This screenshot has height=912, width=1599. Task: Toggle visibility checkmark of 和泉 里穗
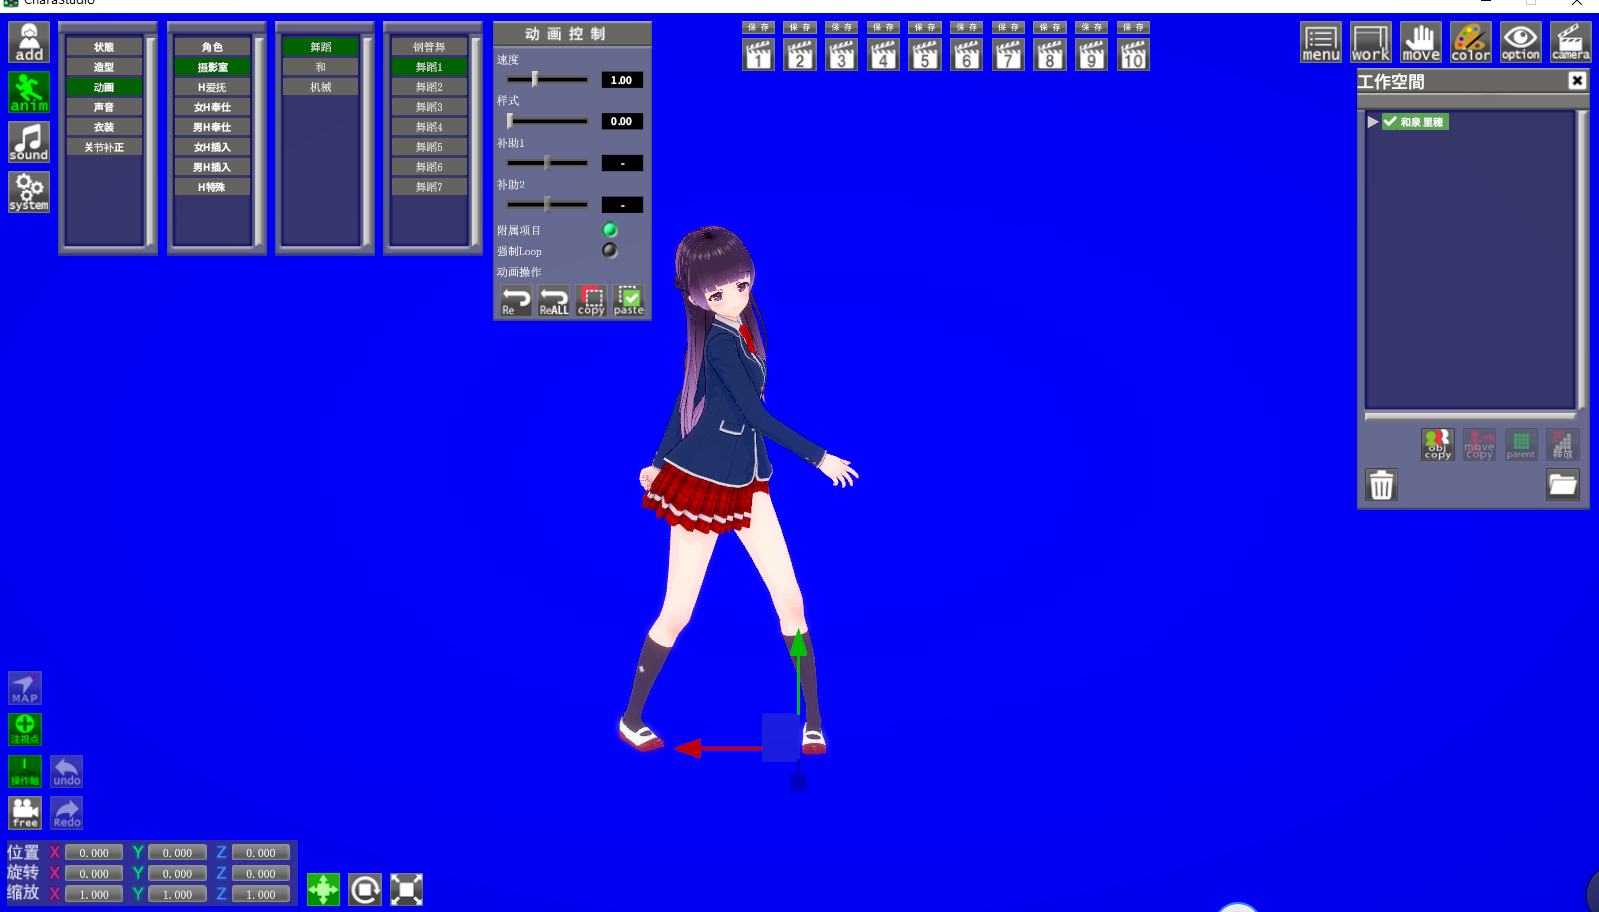1390,122
